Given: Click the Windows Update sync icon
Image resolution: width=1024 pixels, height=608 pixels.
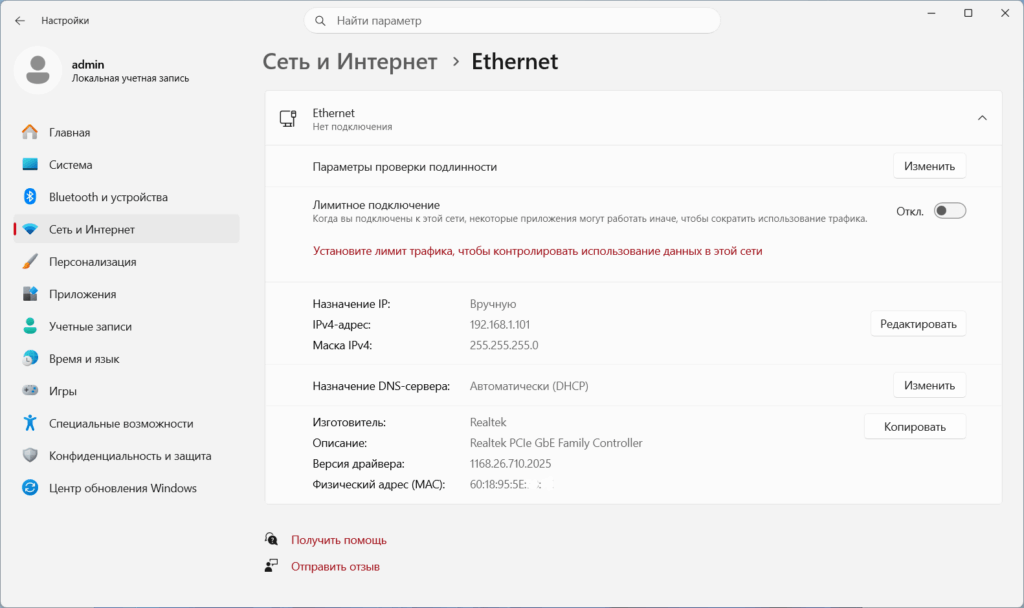Looking at the screenshot, I should [30, 488].
